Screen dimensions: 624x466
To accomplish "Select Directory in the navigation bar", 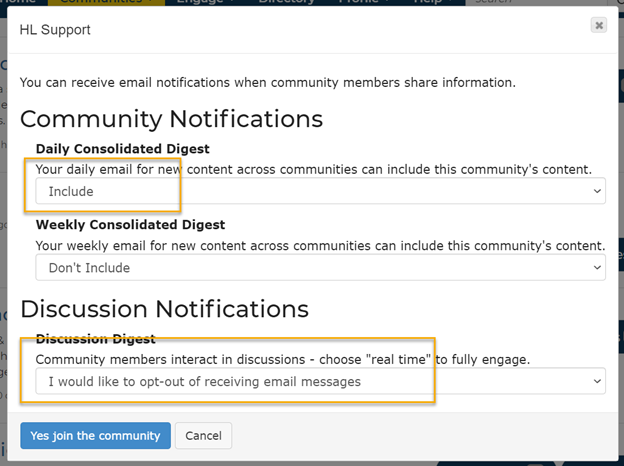I will pyautogui.click(x=286, y=3).
